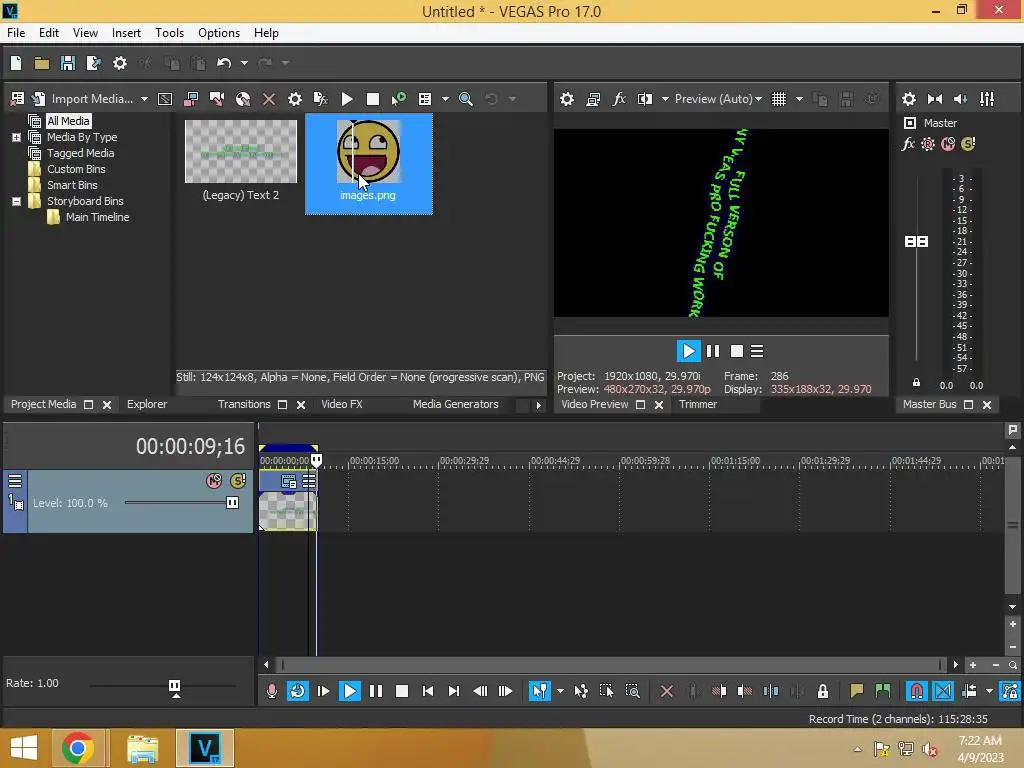Screen dimensions: 1024x768
Task: Open Master FX chain icon
Action: point(908,144)
